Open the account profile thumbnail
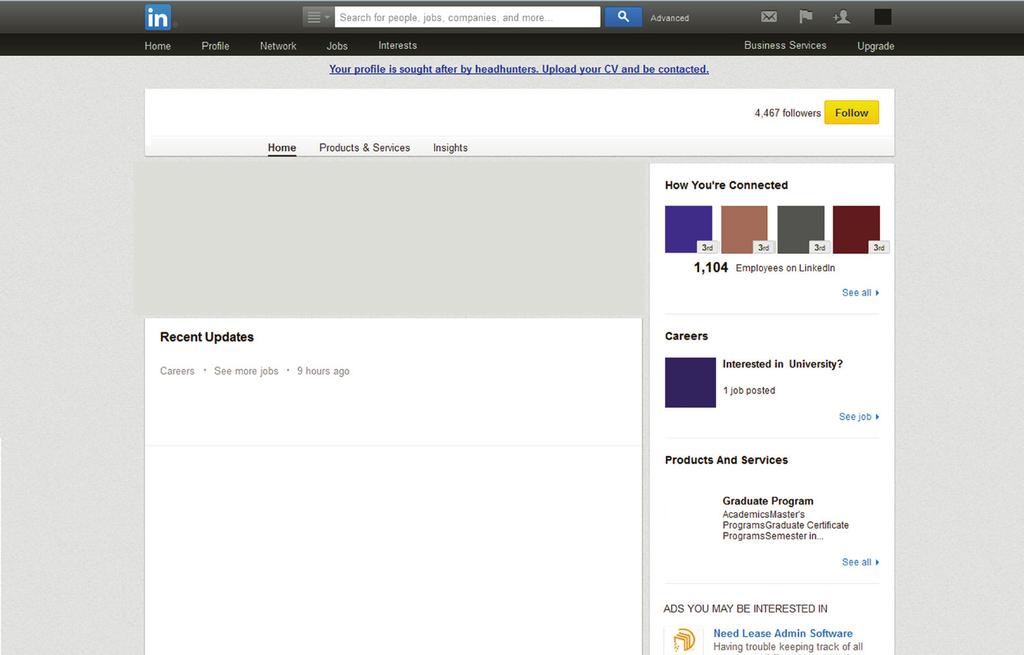Image resolution: width=1024 pixels, height=655 pixels. [x=882, y=17]
